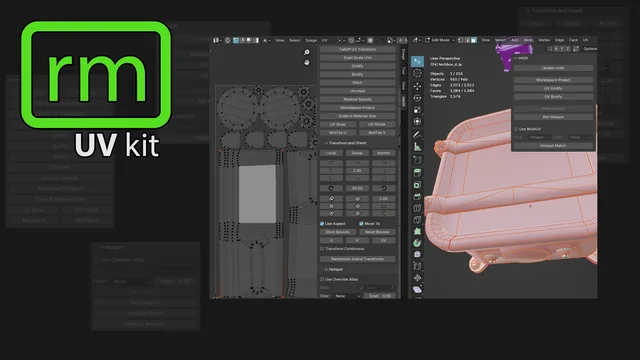The image size is (640, 360).
Task: Activate the Move tool in viewport toolbar
Action: click(x=417, y=86)
